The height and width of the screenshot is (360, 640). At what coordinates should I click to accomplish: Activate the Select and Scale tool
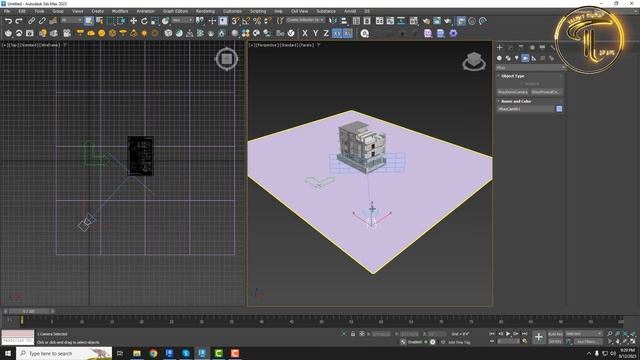tap(155, 21)
